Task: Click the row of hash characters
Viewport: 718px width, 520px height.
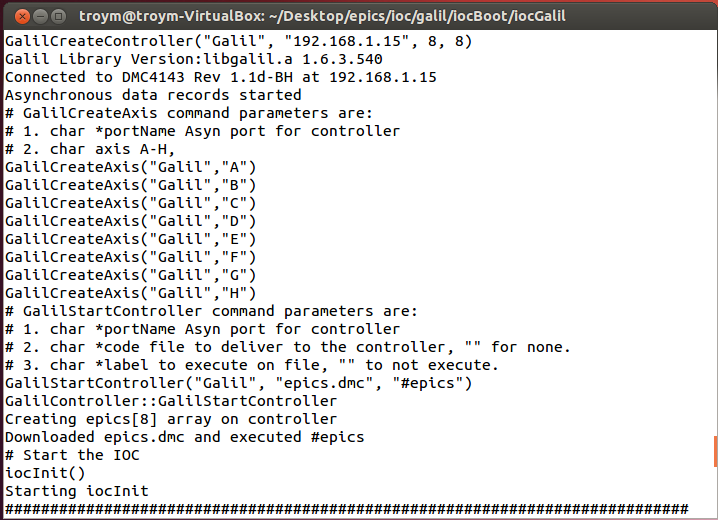Action: click(346, 509)
